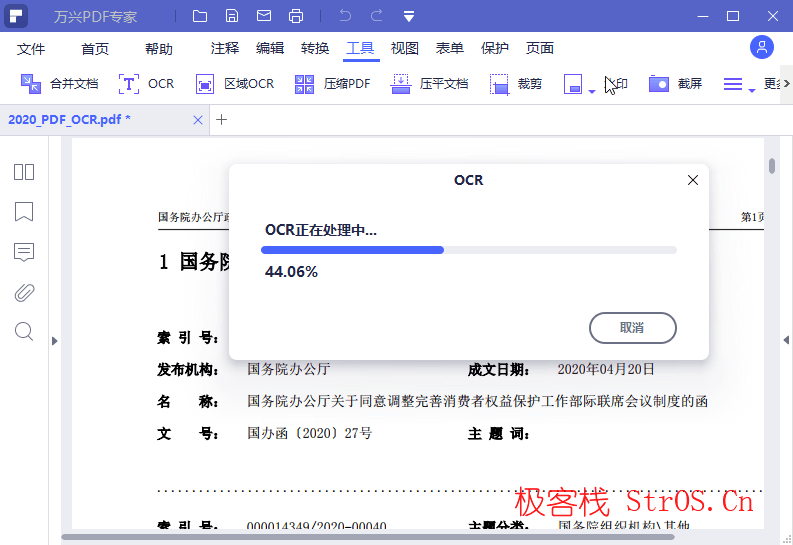Click the save disk icon
The image size is (793, 545).
tap(232, 16)
